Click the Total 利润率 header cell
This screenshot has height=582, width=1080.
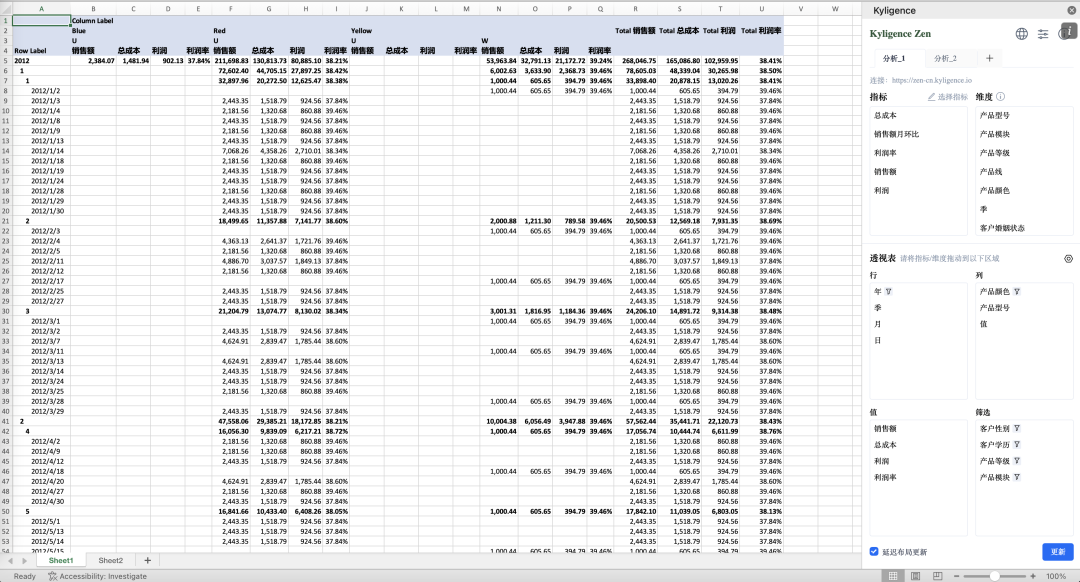[761, 30]
